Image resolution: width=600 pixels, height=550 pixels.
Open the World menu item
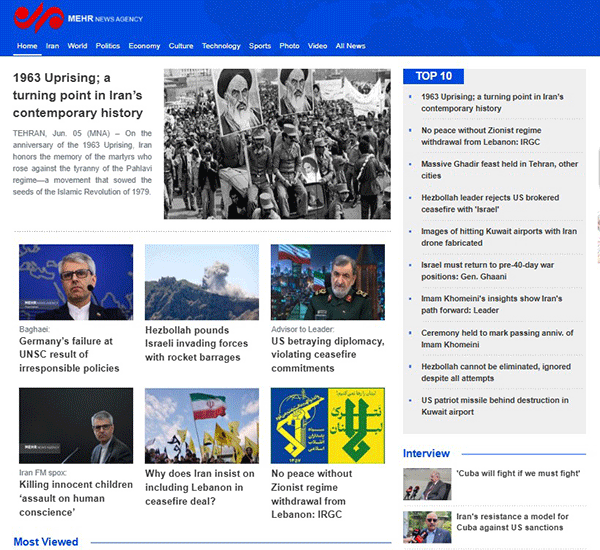tap(77, 46)
